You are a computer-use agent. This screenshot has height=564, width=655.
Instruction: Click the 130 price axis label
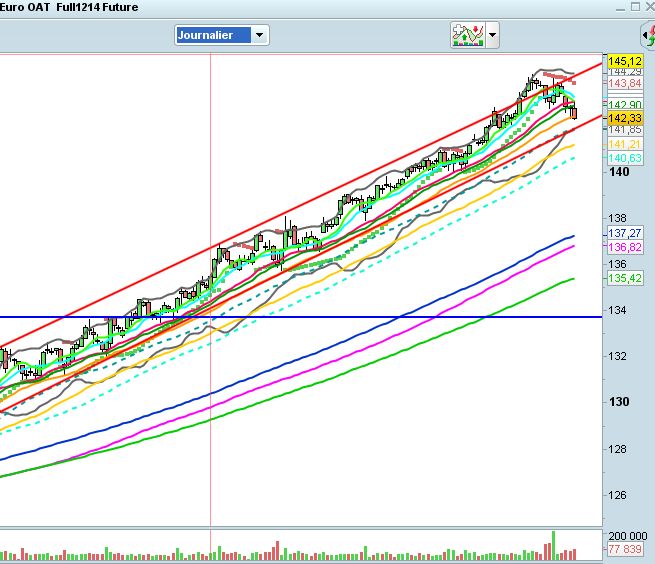click(x=619, y=402)
